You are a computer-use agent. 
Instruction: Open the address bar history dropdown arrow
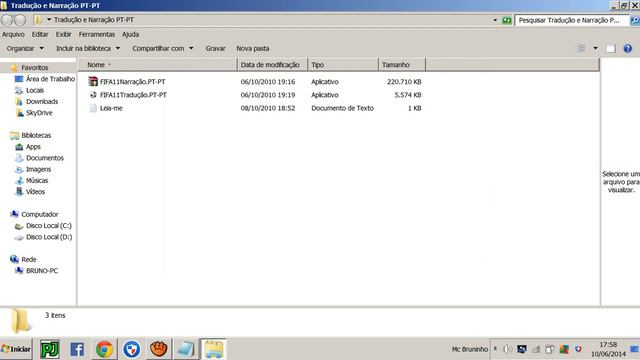[x=495, y=20]
